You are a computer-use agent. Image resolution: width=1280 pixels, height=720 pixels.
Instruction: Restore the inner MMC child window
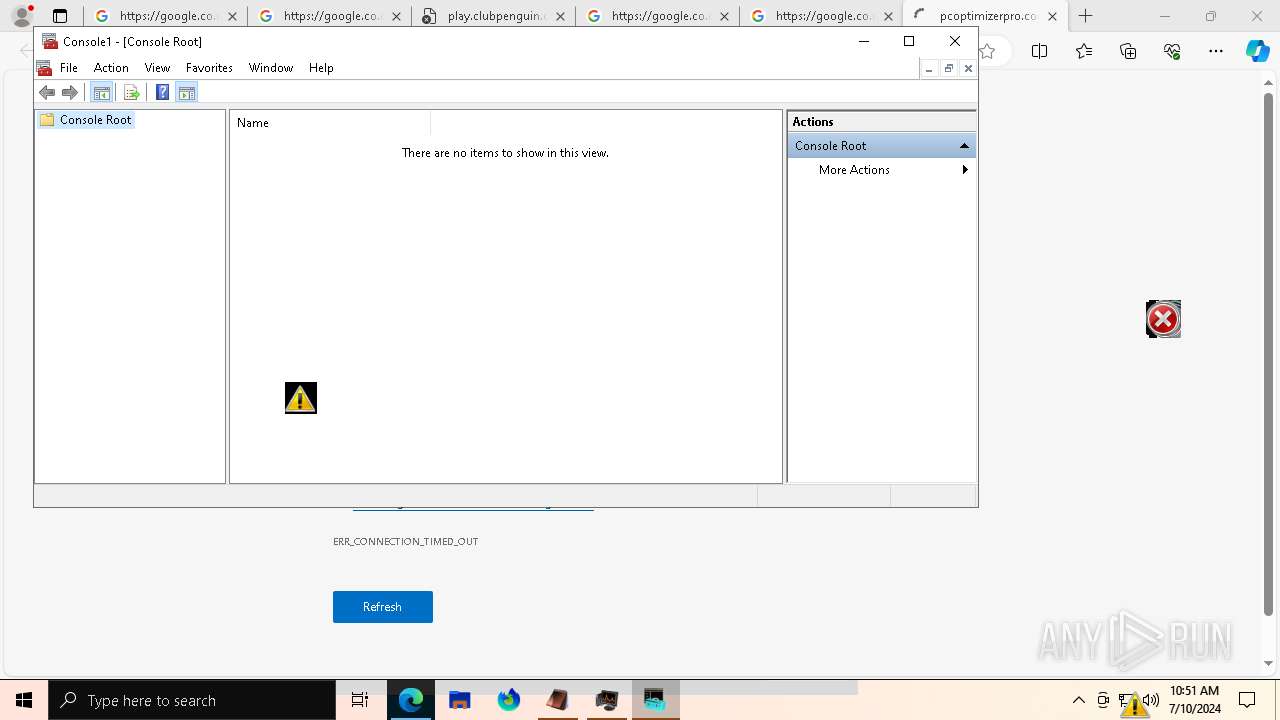pyautogui.click(x=948, y=68)
